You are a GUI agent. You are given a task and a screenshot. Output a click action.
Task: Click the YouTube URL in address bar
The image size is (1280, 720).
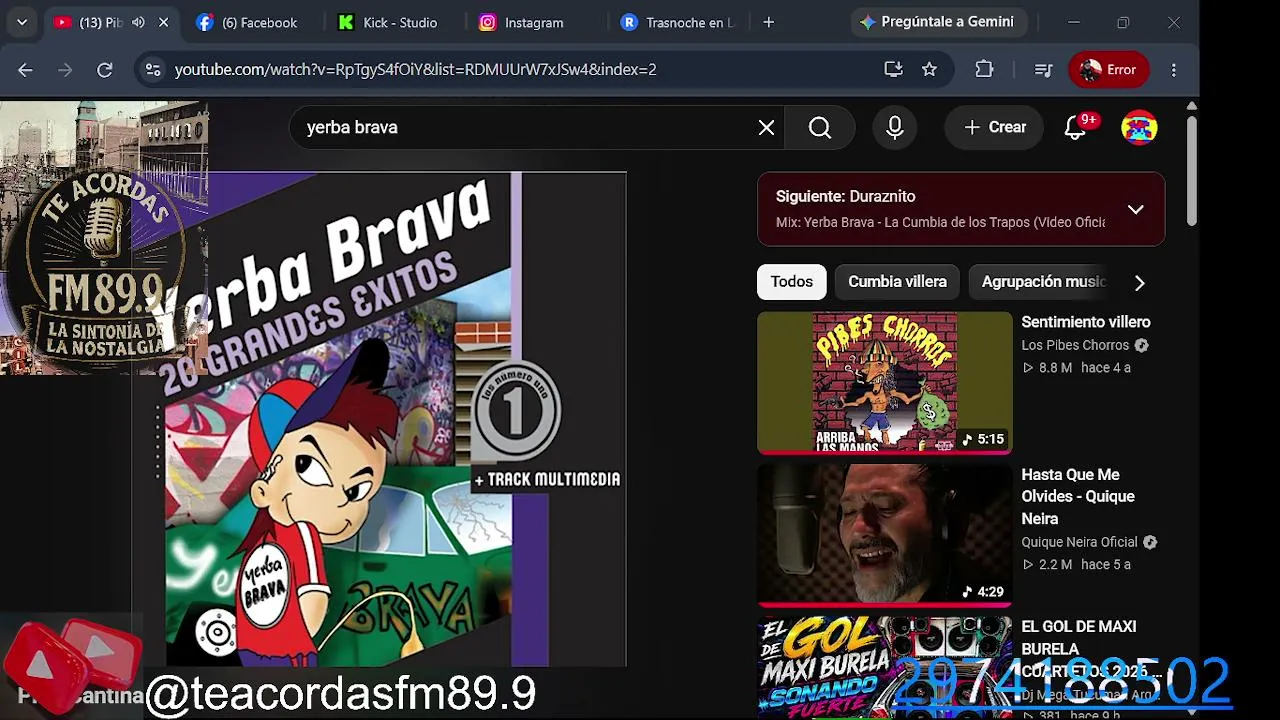(x=415, y=69)
